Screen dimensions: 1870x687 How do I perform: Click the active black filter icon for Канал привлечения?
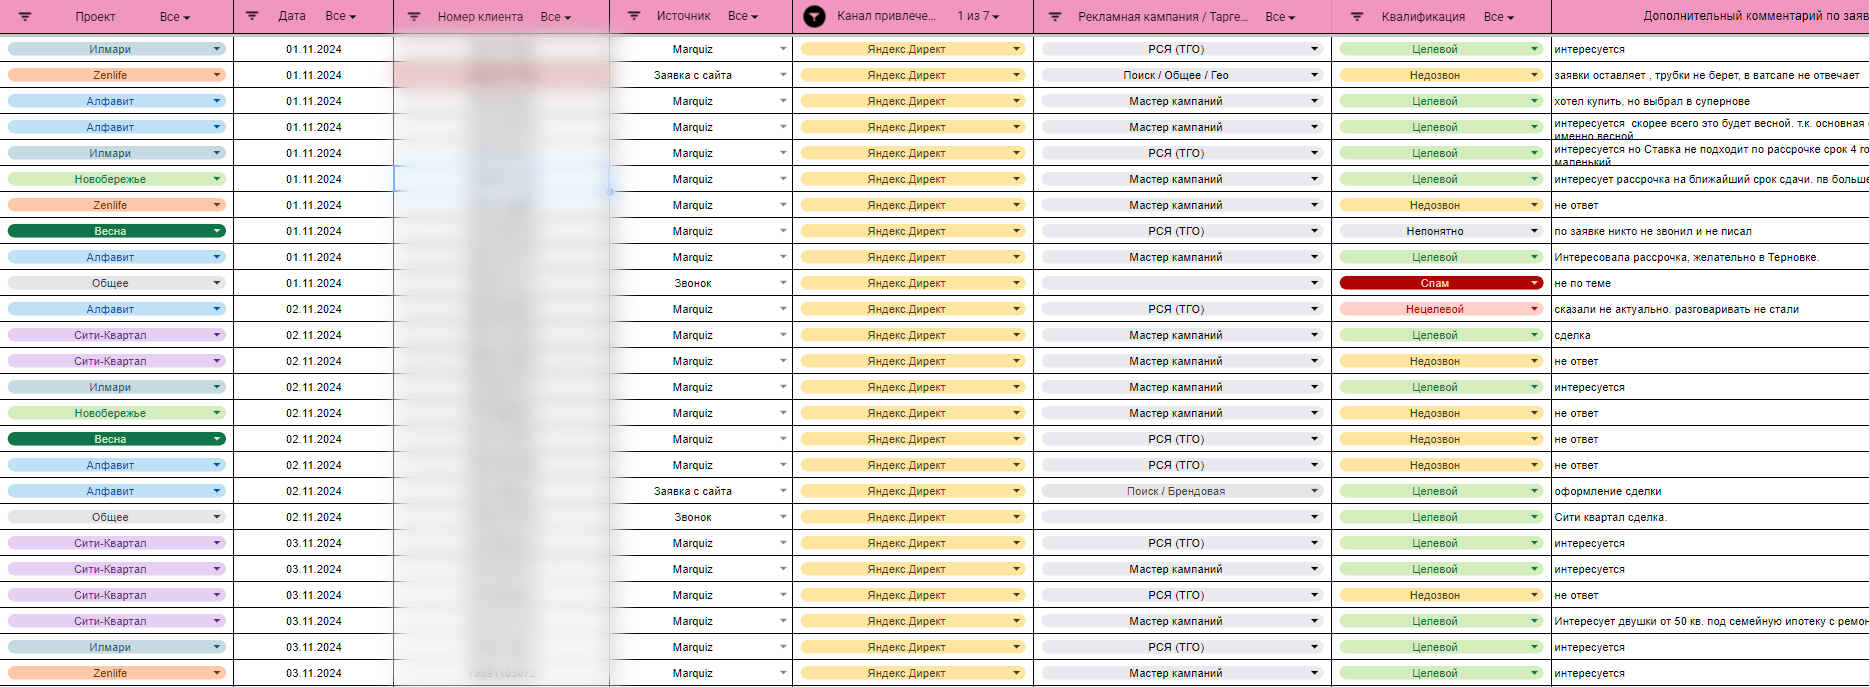(815, 17)
